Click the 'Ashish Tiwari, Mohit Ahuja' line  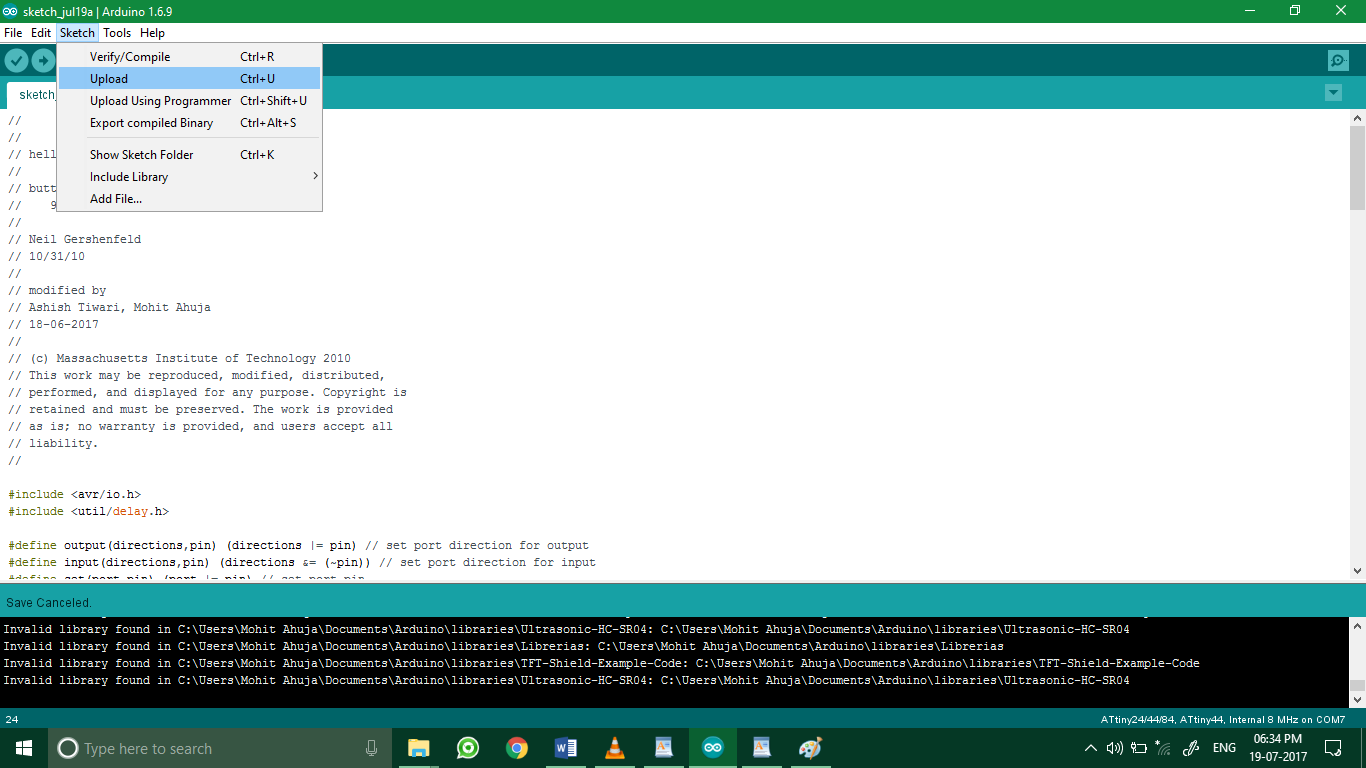click(x=109, y=308)
